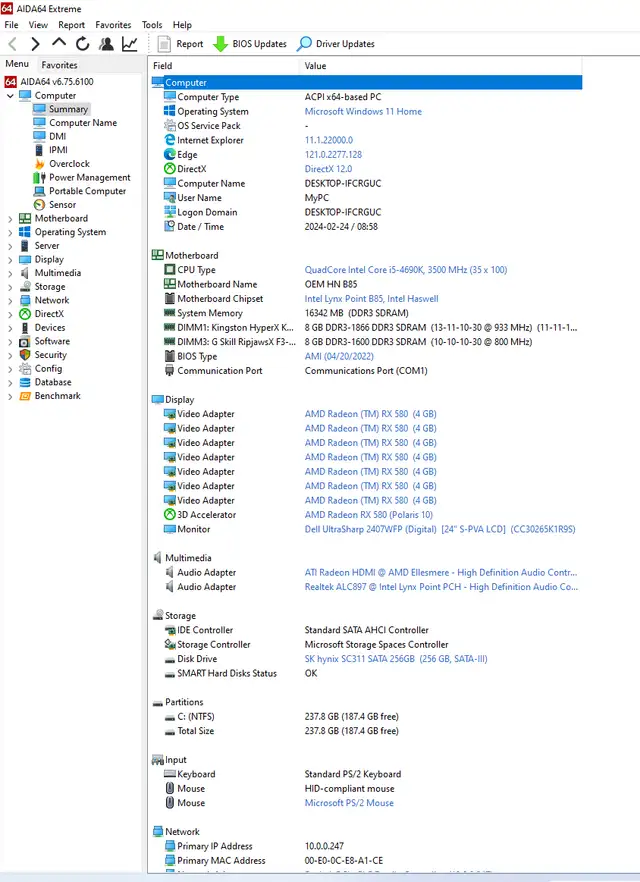Open the DirectX 12.0 link
Viewport: 640px width, 882px height.
(x=328, y=169)
